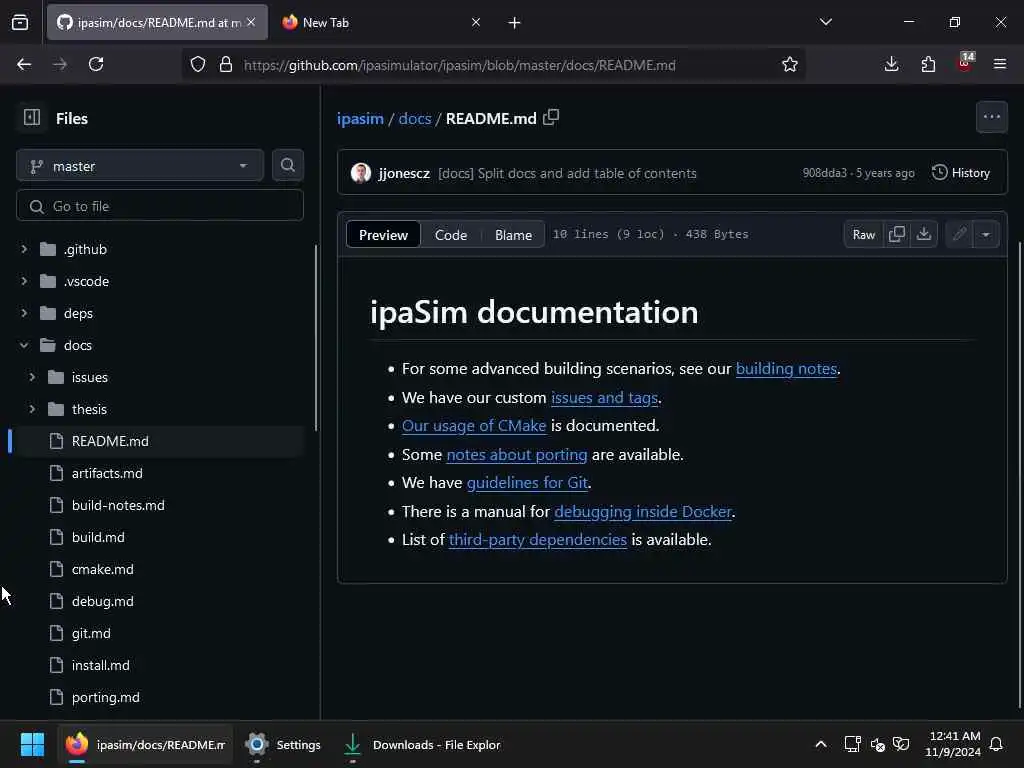Open third-party dependencies link

coord(537,539)
